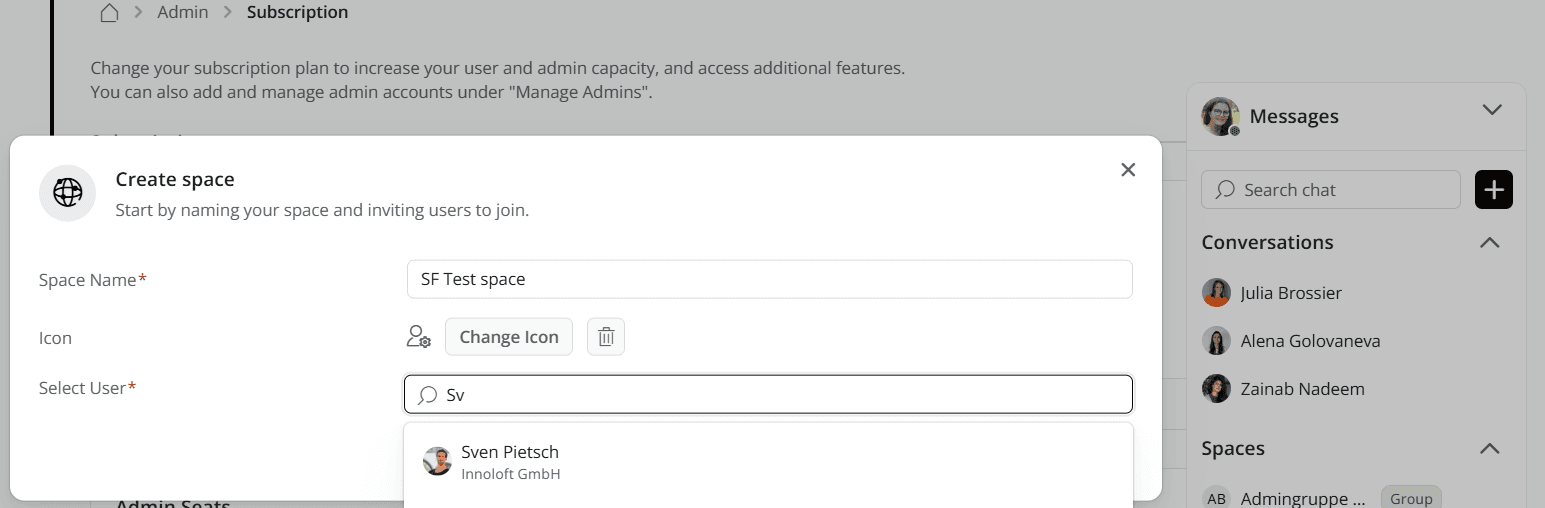Click Julia Brossier's avatar
1545x508 pixels.
1216,293
